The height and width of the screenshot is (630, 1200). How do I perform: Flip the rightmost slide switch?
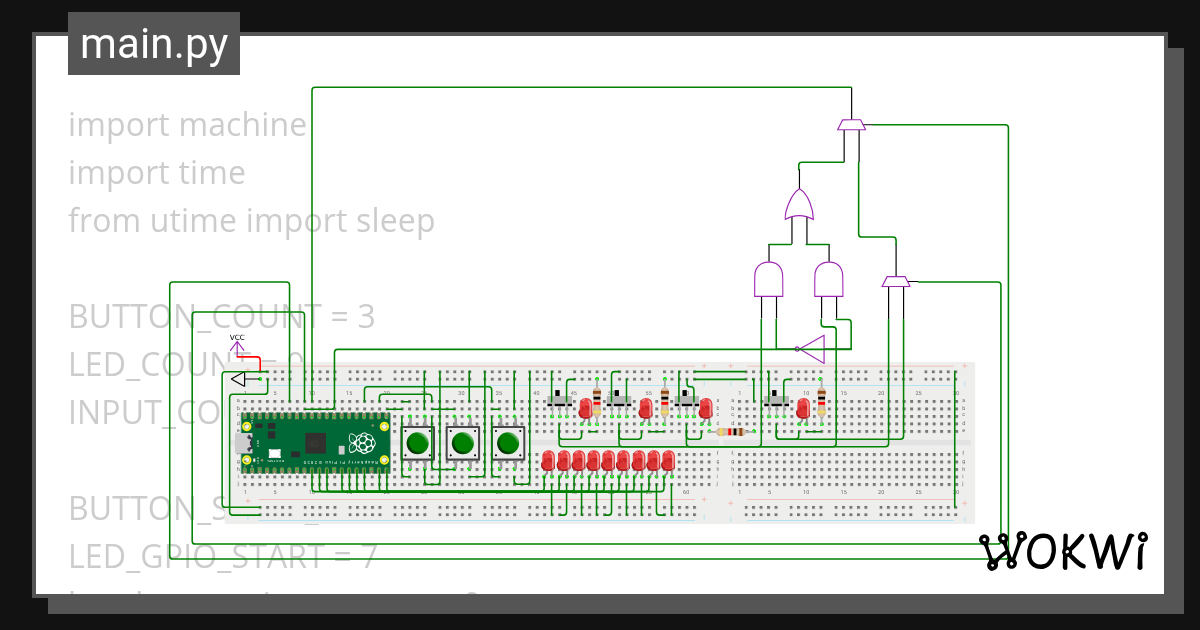(775, 398)
